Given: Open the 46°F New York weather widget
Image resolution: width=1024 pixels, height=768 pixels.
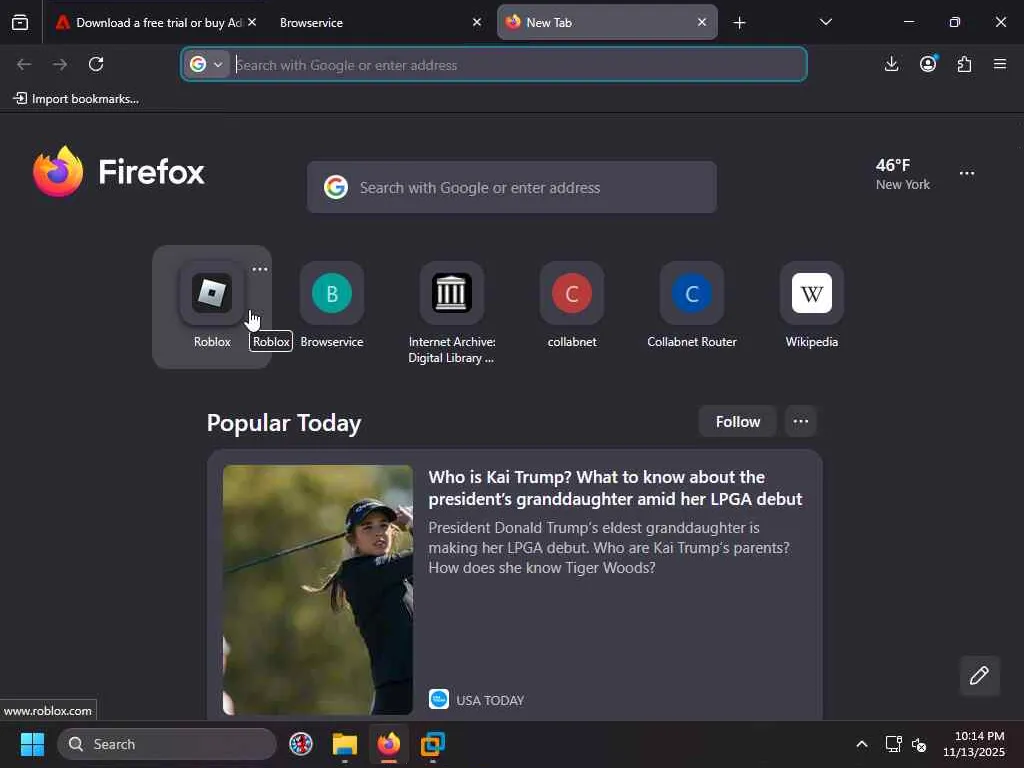Looking at the screenshot, I should [903, 174].
